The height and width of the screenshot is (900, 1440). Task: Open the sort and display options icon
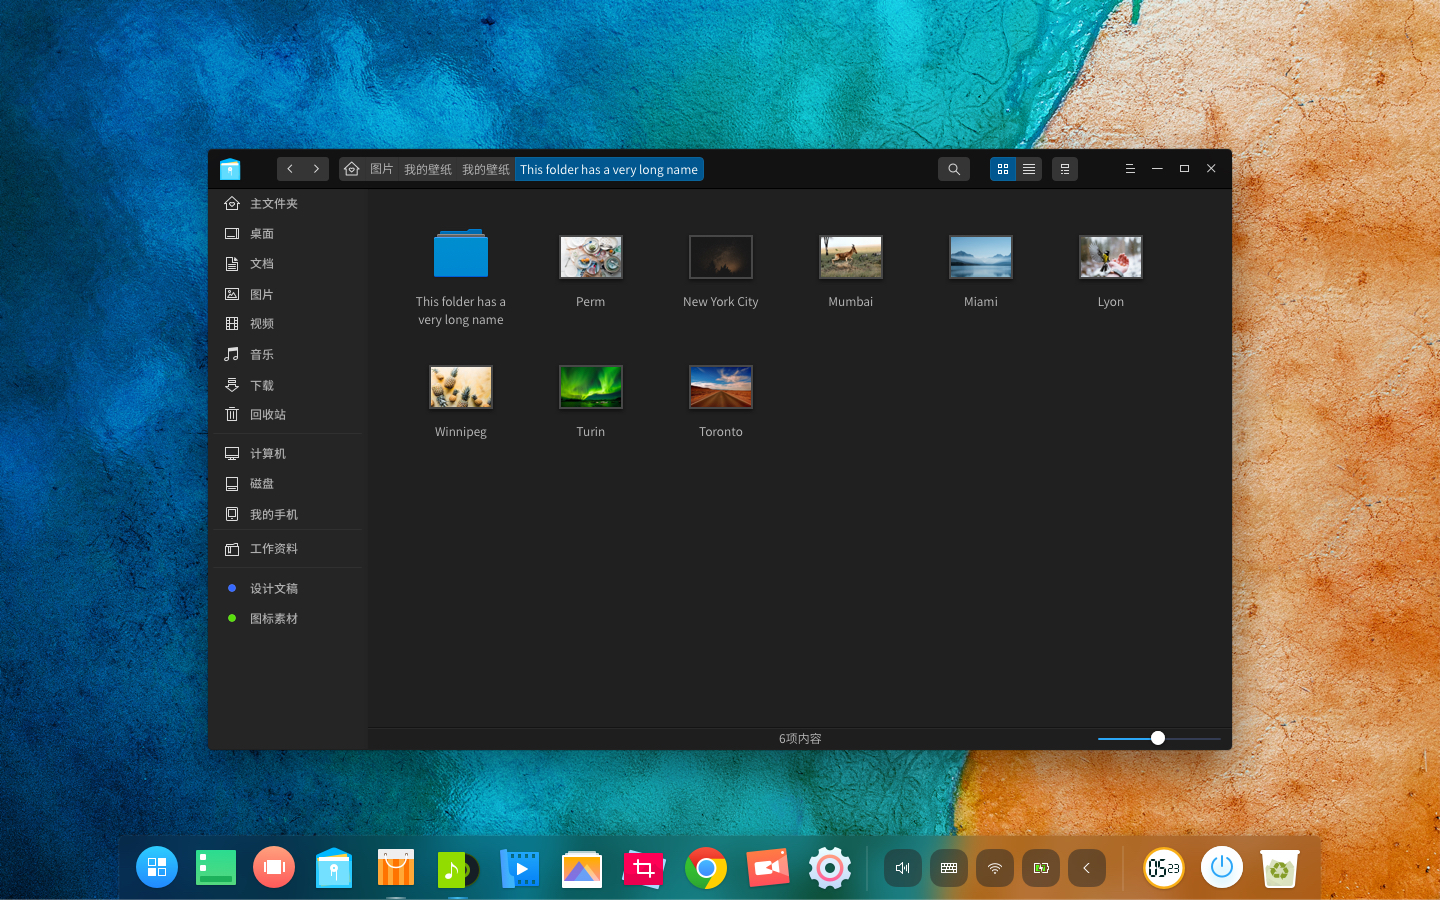coord(1064,169)
